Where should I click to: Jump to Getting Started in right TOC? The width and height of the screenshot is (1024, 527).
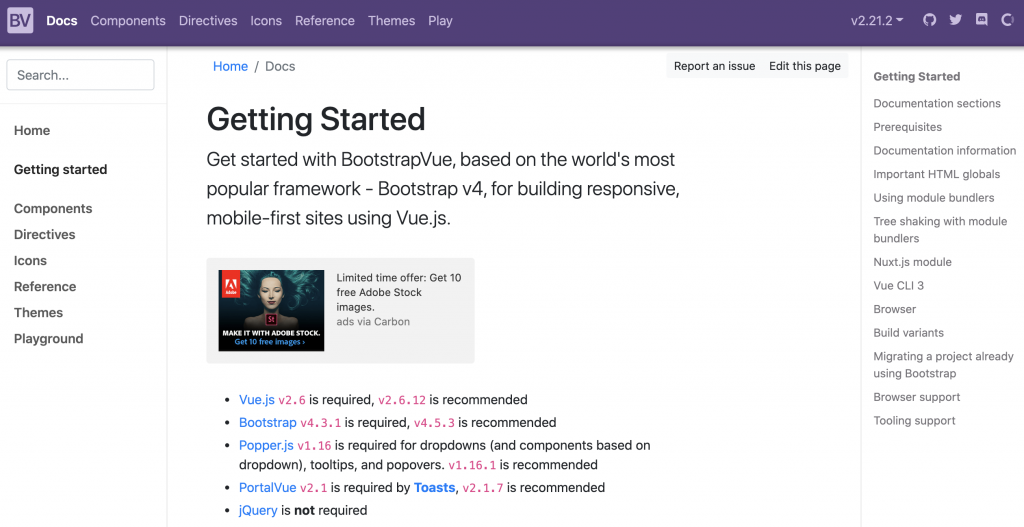[916, 76]
